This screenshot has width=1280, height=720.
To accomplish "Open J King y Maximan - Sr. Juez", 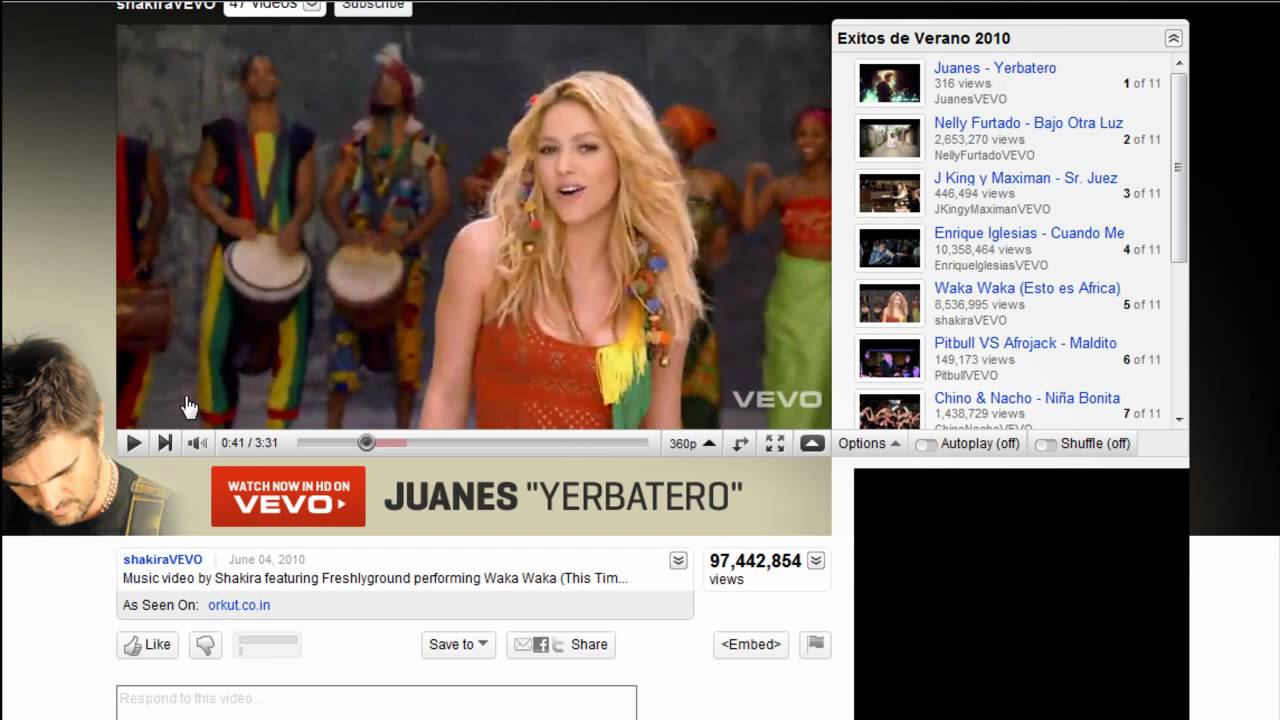I will click(x=1025, y=178).
